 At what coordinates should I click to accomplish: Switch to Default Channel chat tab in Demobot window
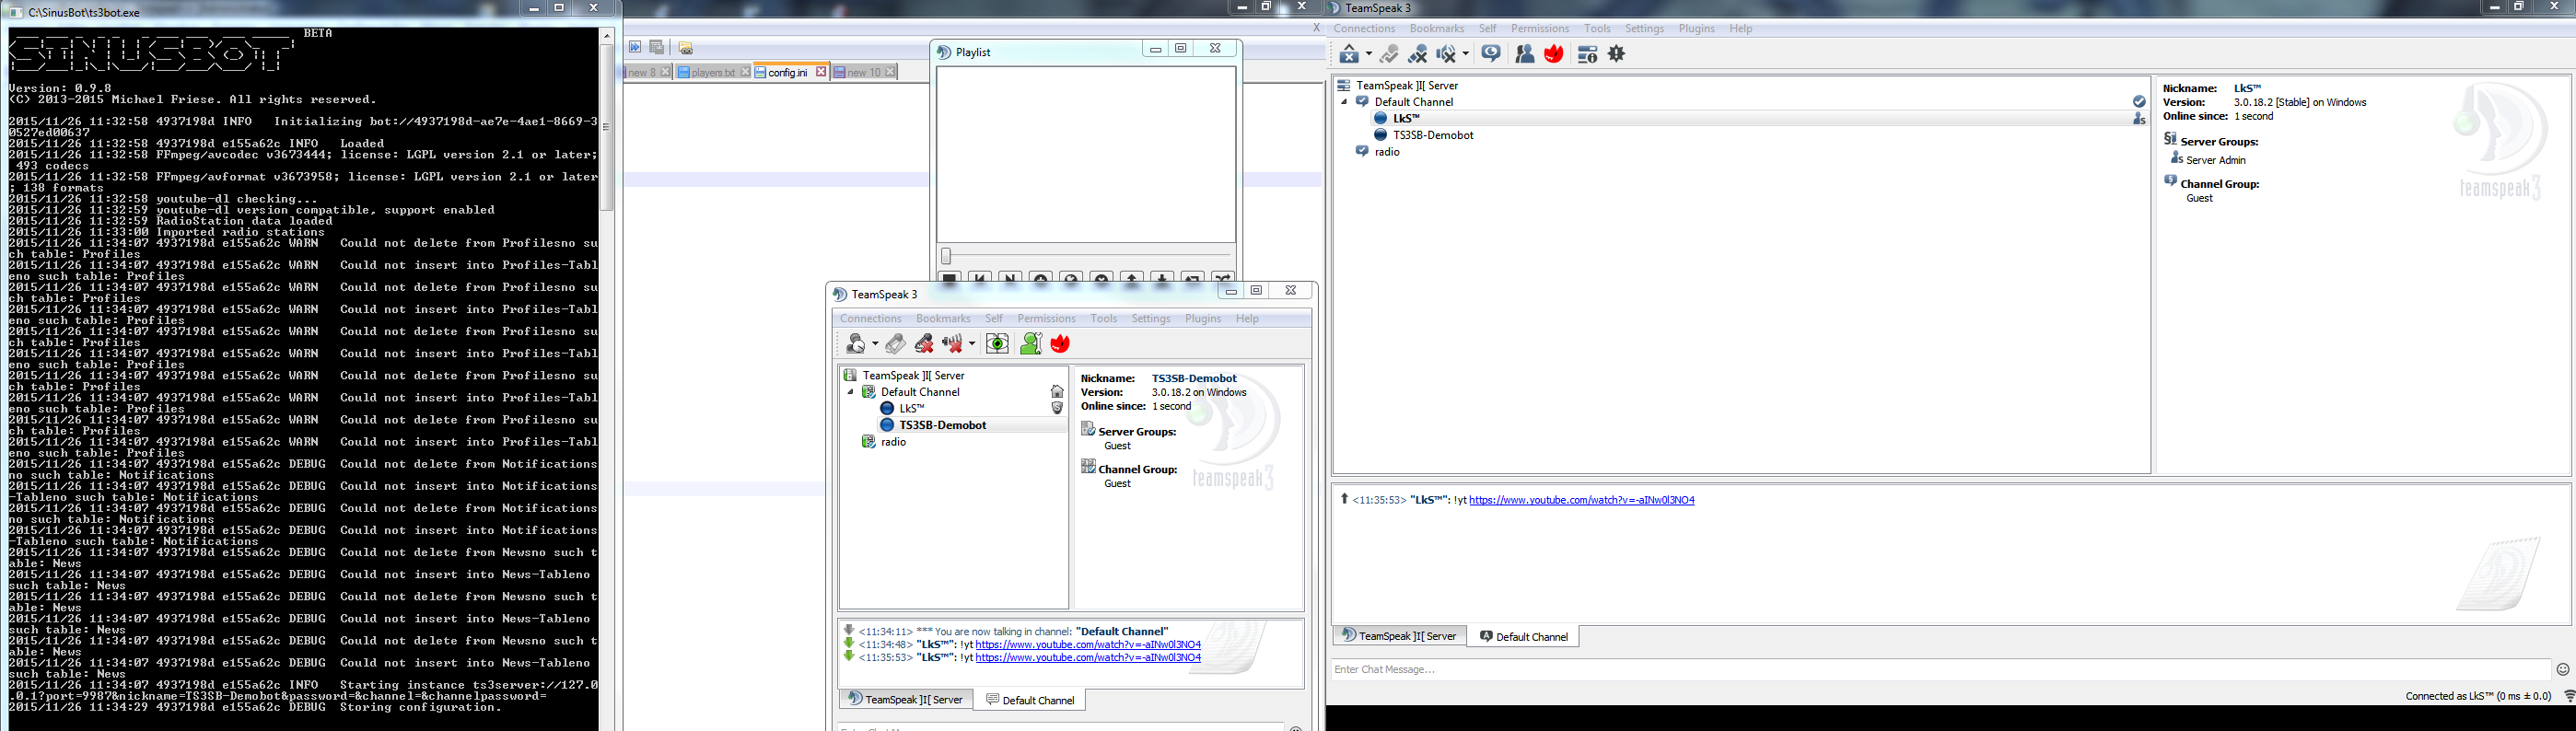1029,700
